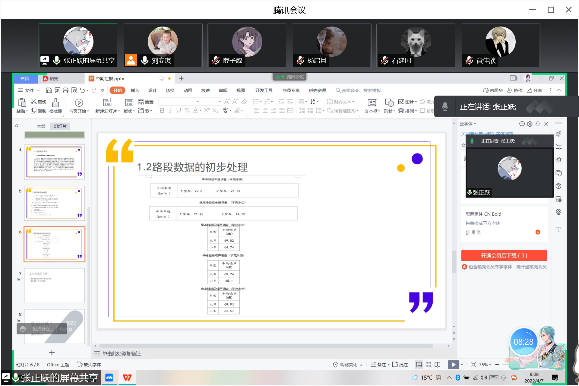Toggle bold formatting in the ribbon
This screenshot has width=579, height=386.
coord(162,110)
